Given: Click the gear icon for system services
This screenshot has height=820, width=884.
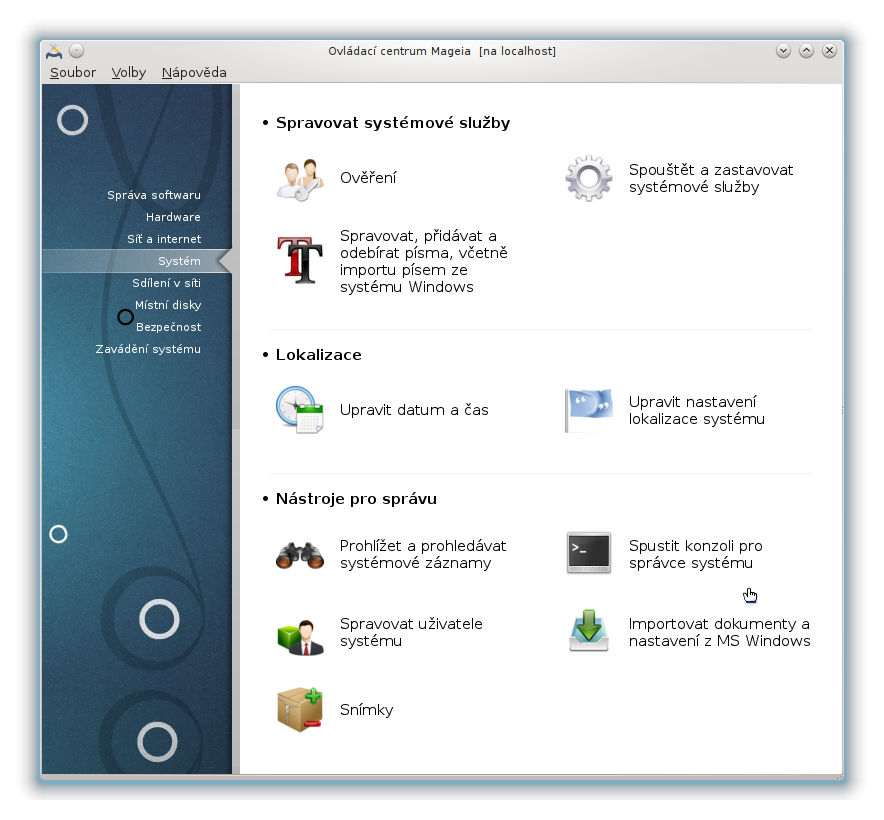Looking at the screenshot, I should tap(589, 178).
